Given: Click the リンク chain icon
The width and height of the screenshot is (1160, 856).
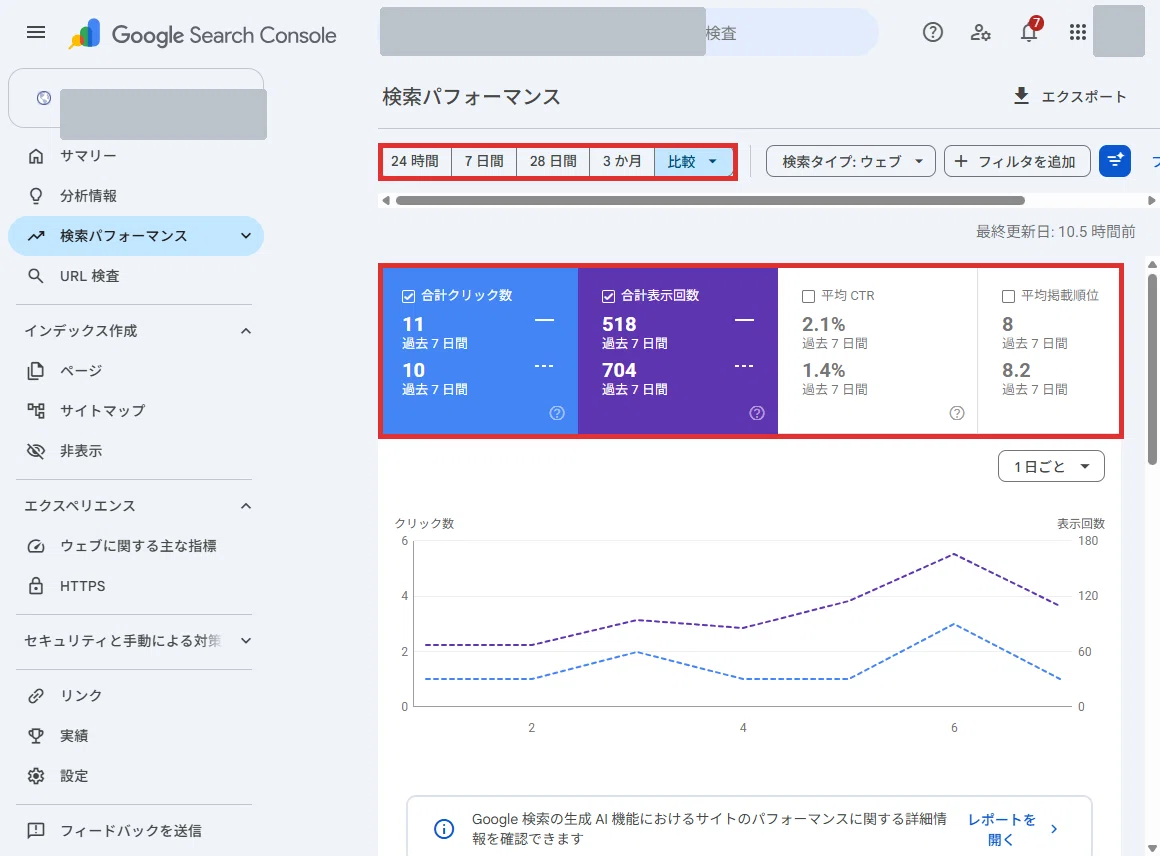Looking at the screenshot, I should tap(36, 695).
